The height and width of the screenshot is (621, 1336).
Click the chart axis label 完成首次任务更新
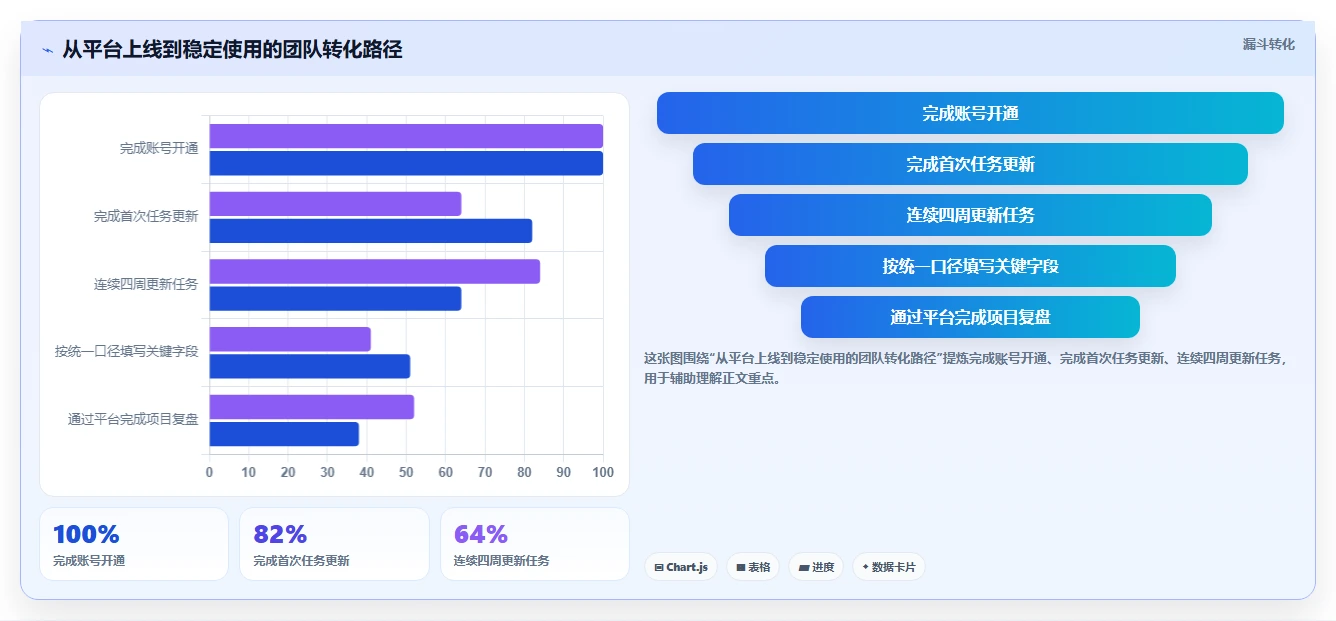[146, 216]
